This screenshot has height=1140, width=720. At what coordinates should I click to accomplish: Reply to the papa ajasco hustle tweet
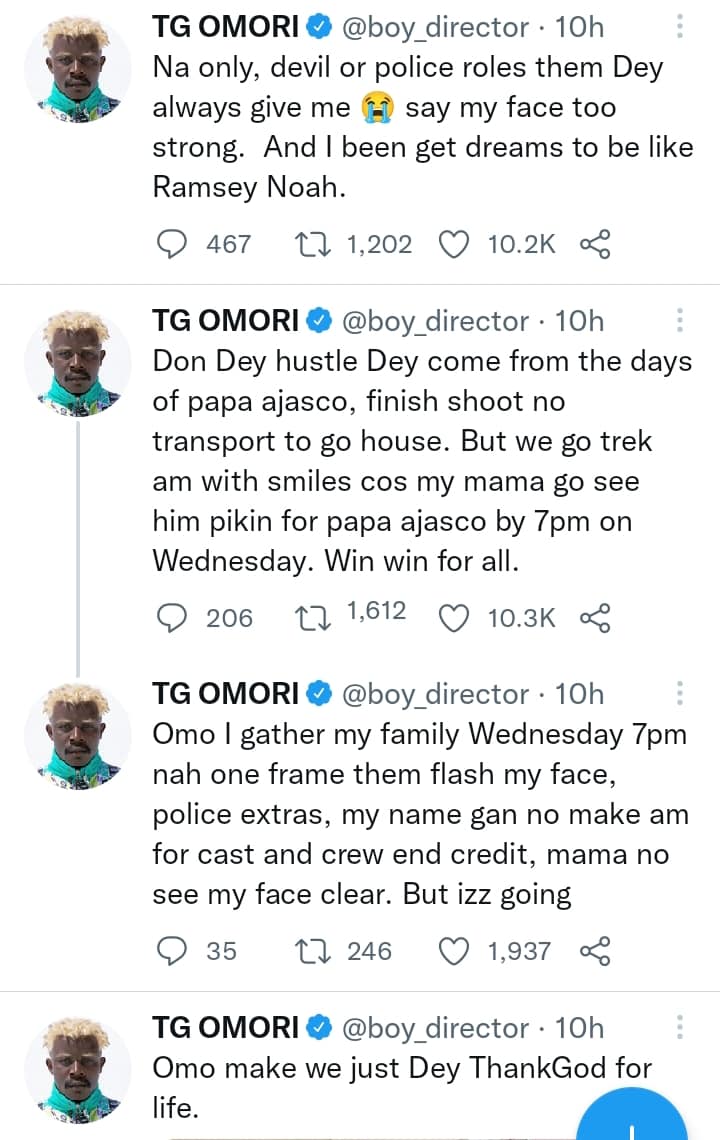[x=174, y=618]
